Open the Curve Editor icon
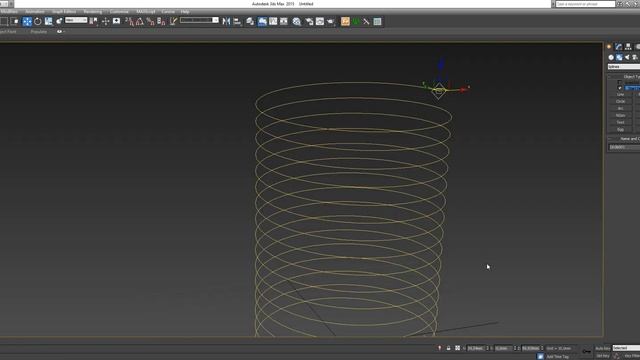 [273, 21]
